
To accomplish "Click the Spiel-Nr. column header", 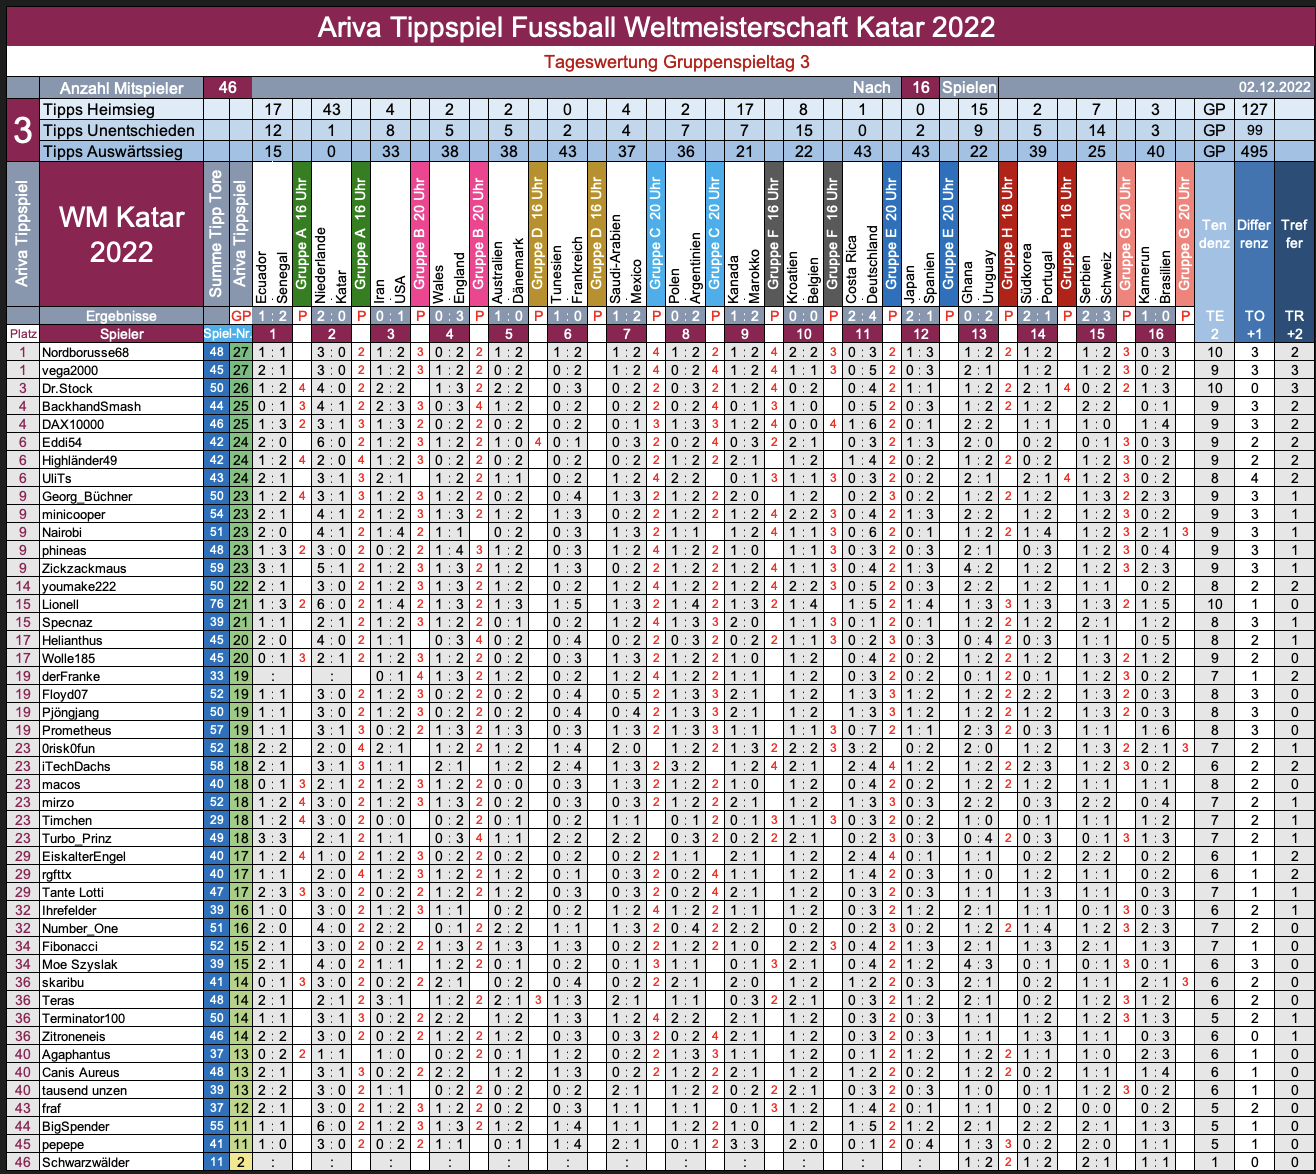I will [x=228, y=334].
